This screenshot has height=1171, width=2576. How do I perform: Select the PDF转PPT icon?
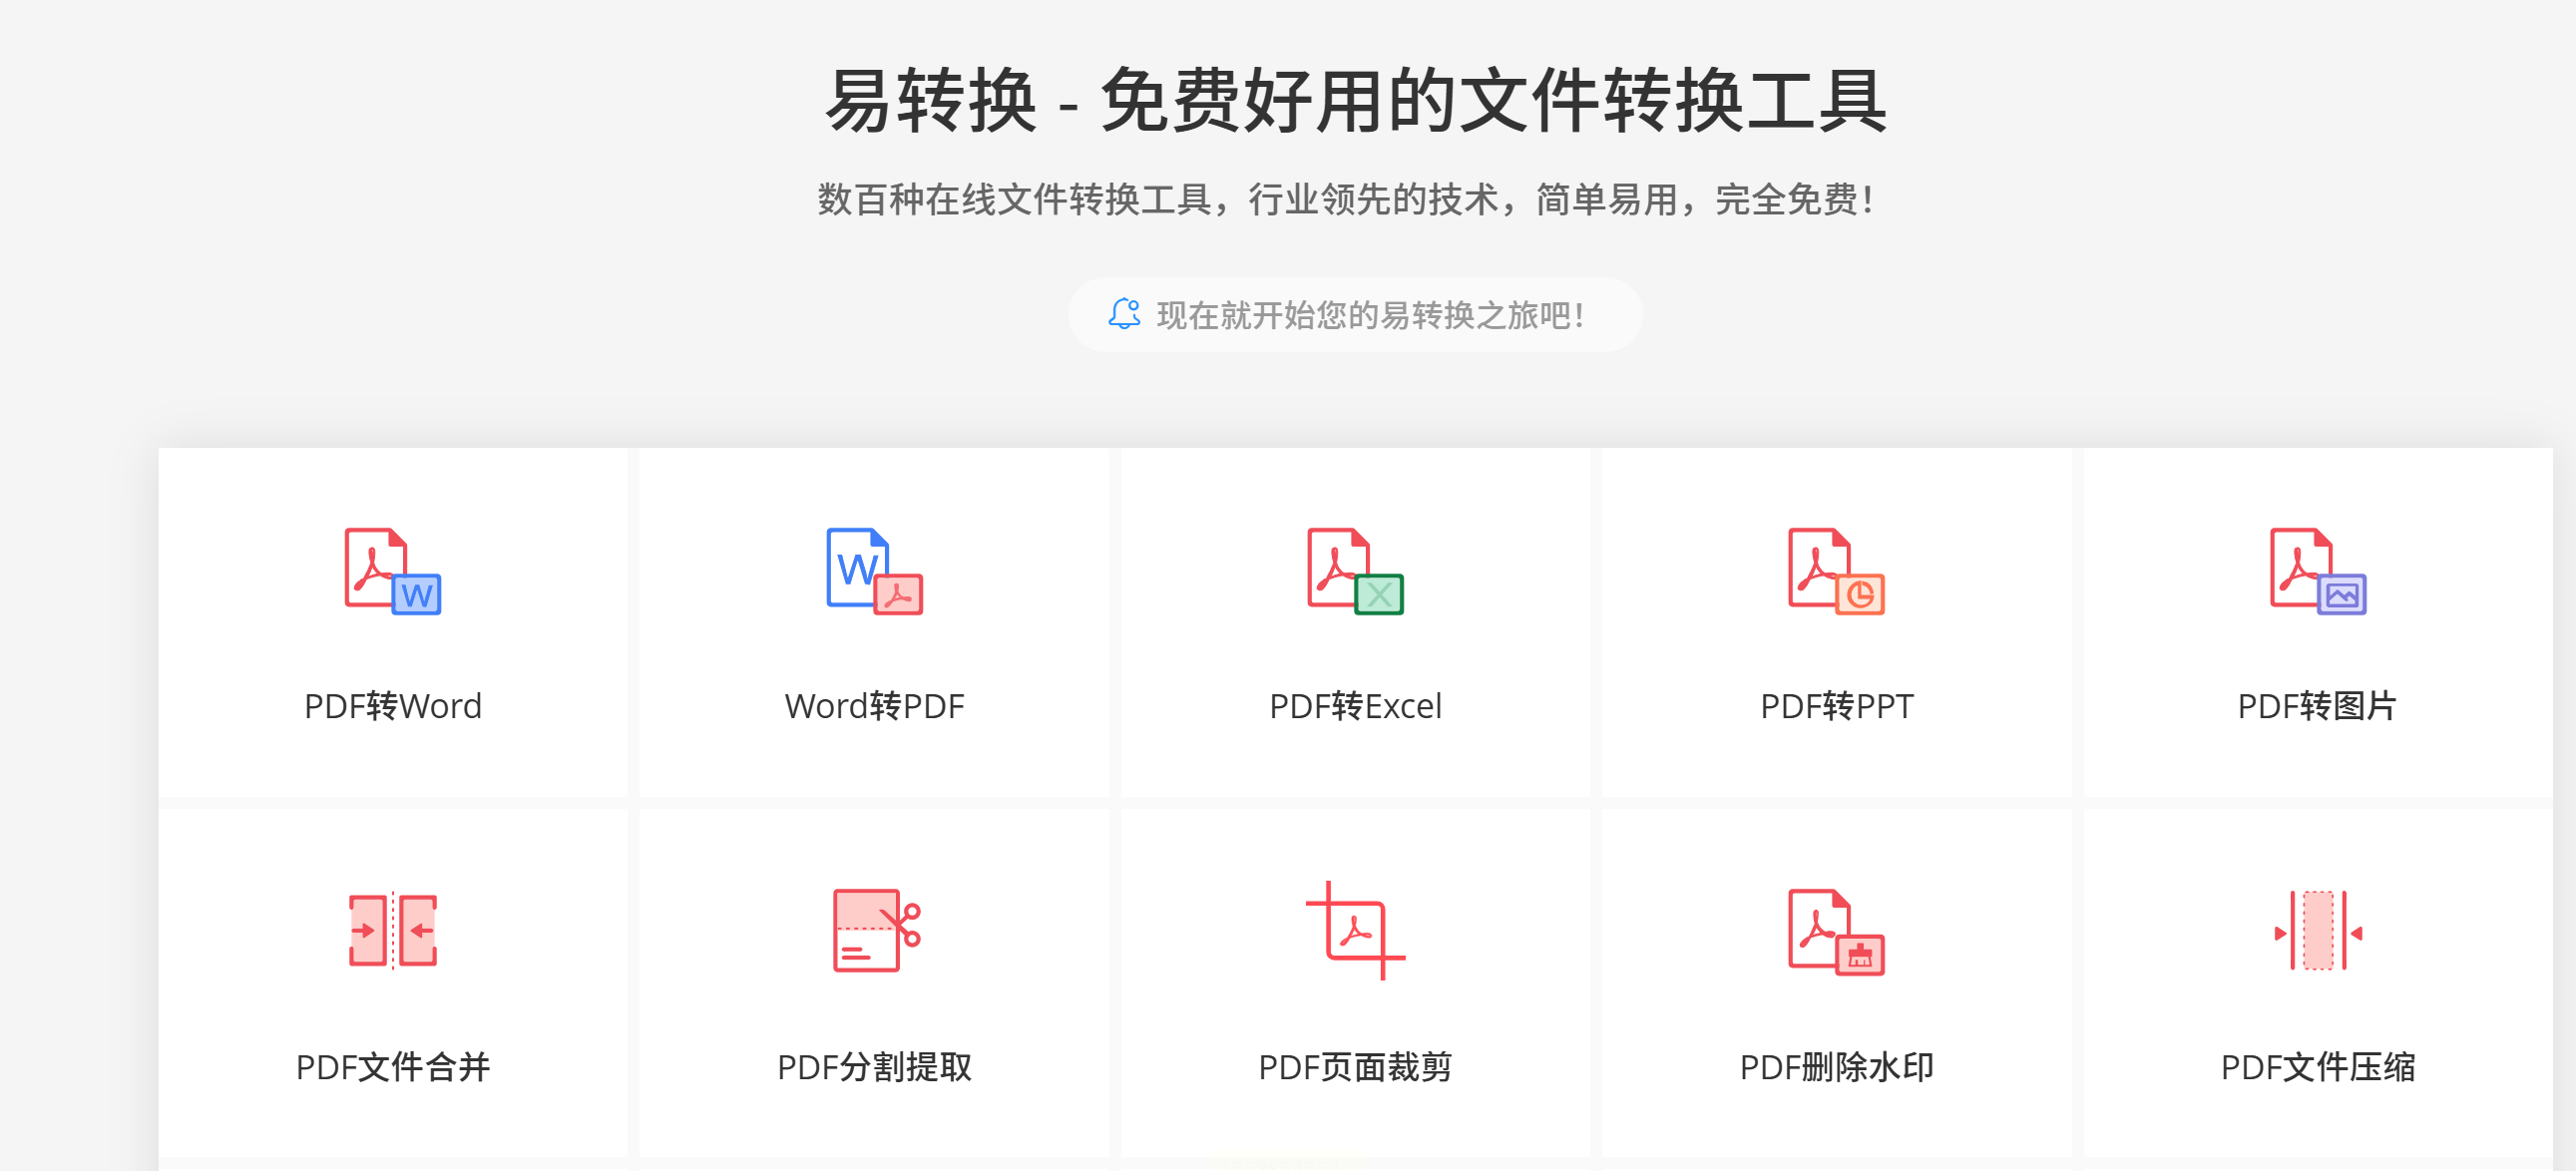(1836, 571)
